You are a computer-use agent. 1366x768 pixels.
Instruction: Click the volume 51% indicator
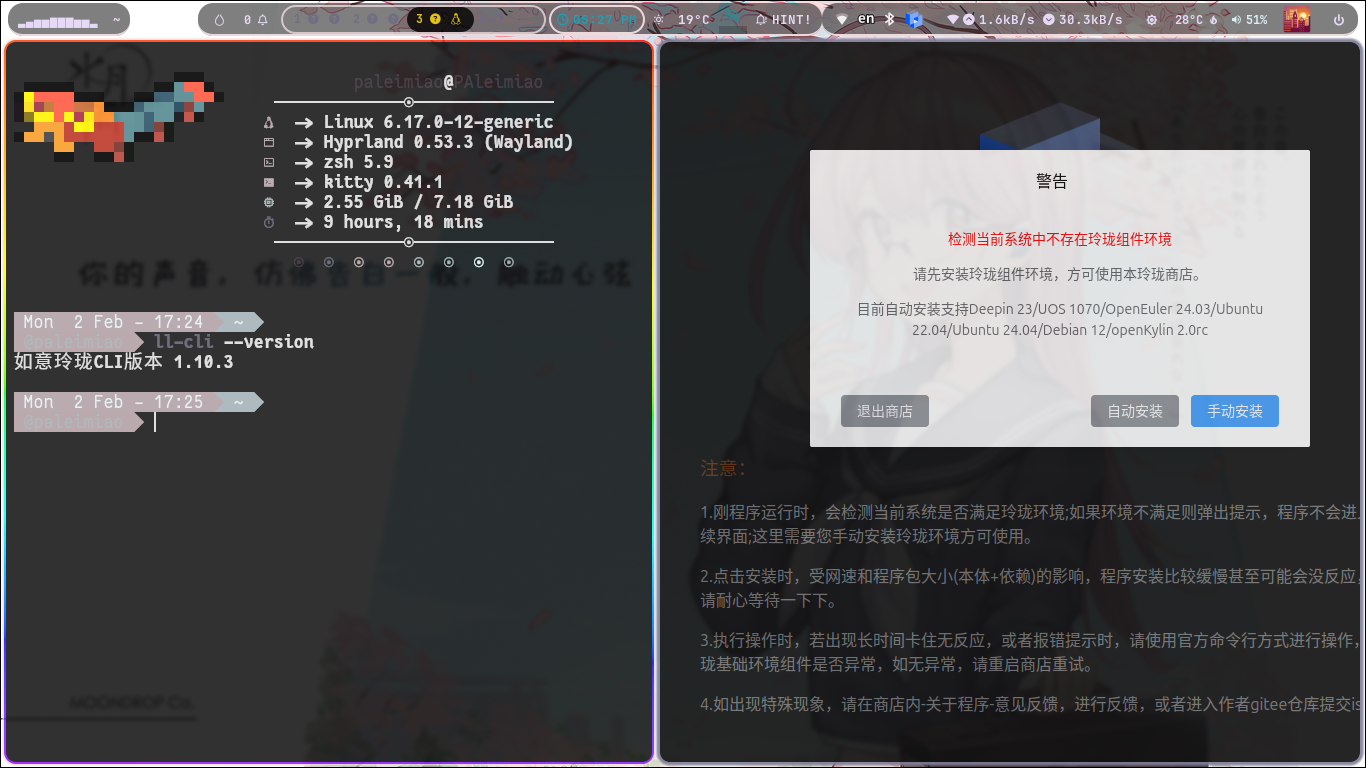coord(1249,19)
